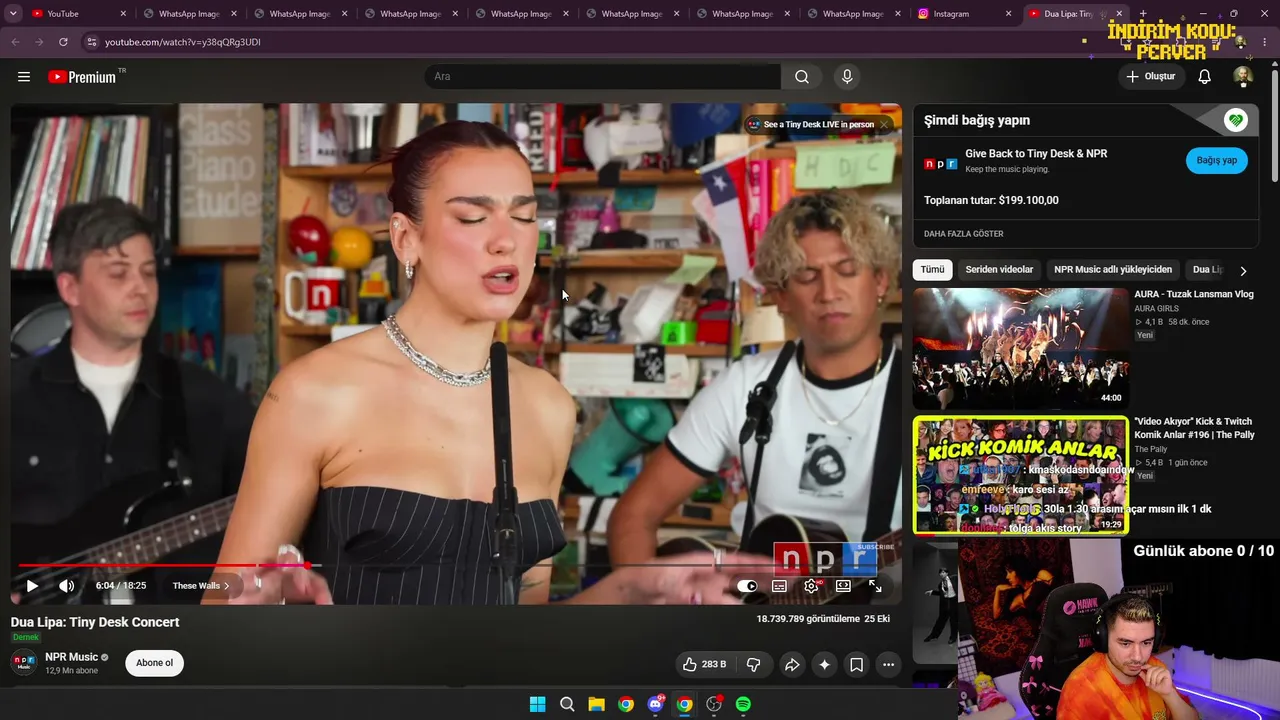The image size is (1280, 720).
Task: Like the video with 283 B likes
Action: pyautogui.click(x=706, y=664)
